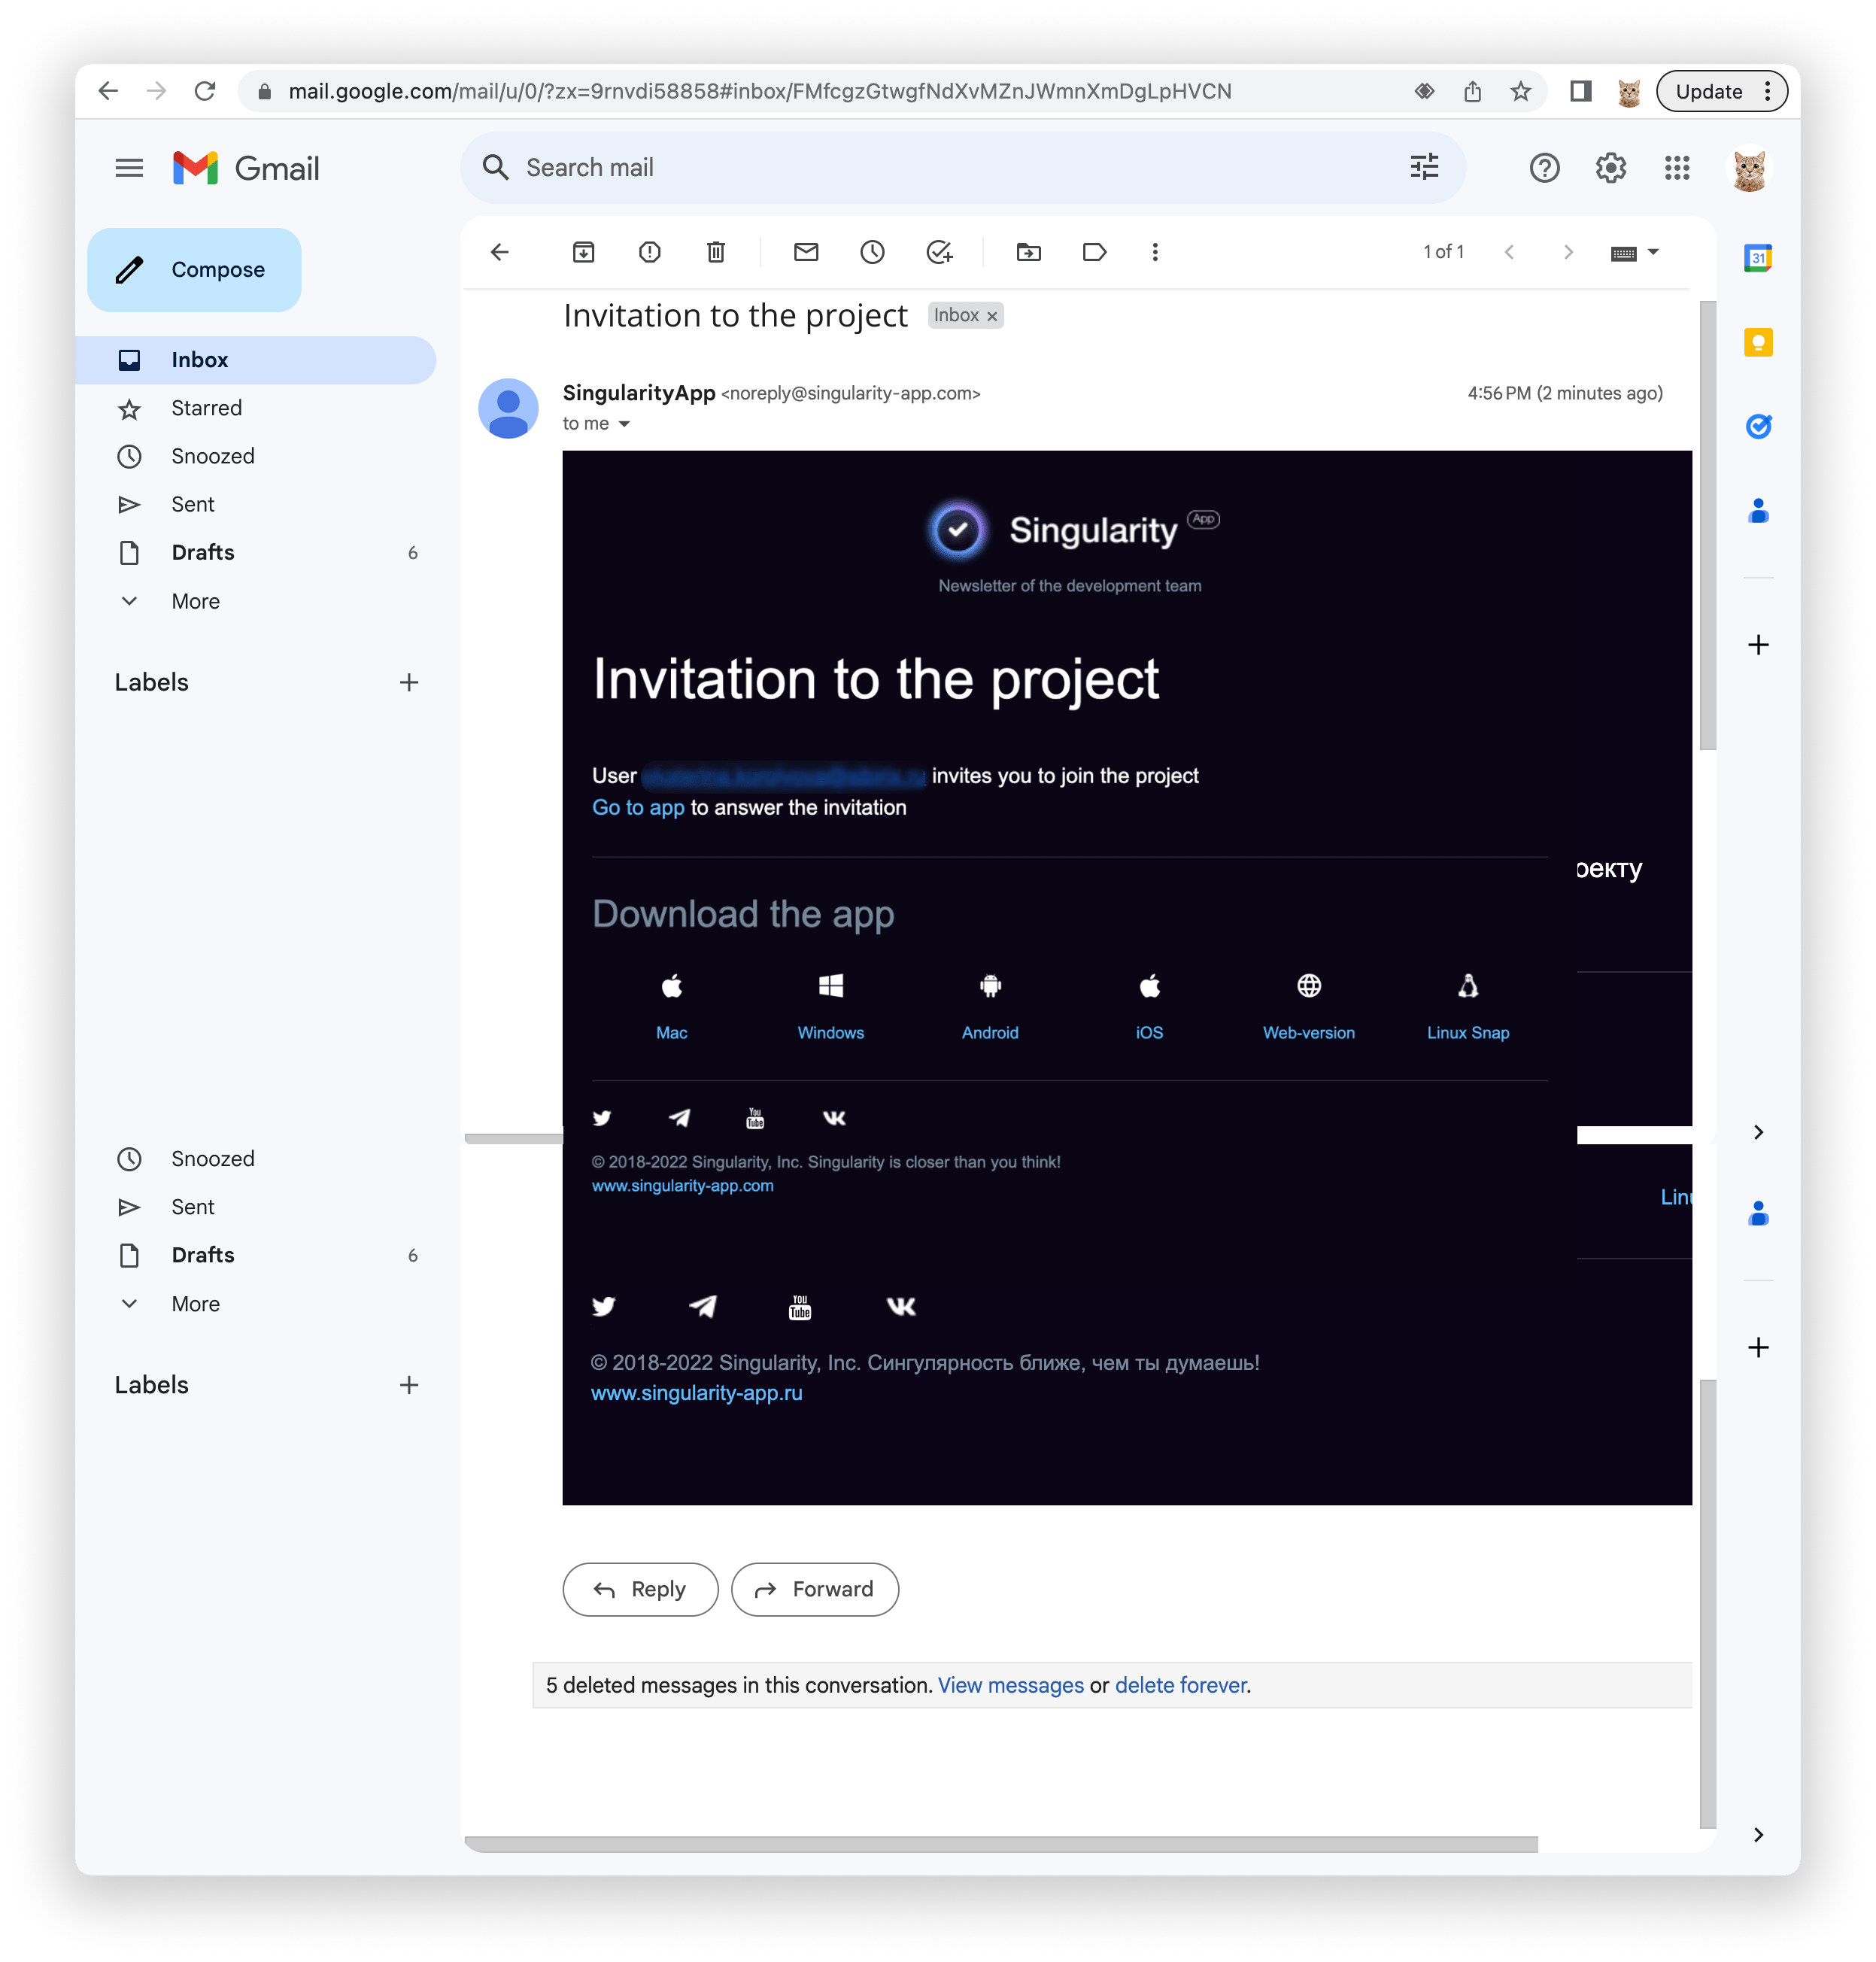This screenshot has width=1876, height=1962.
Task: Click in the Search mail field
Action: 962,167
